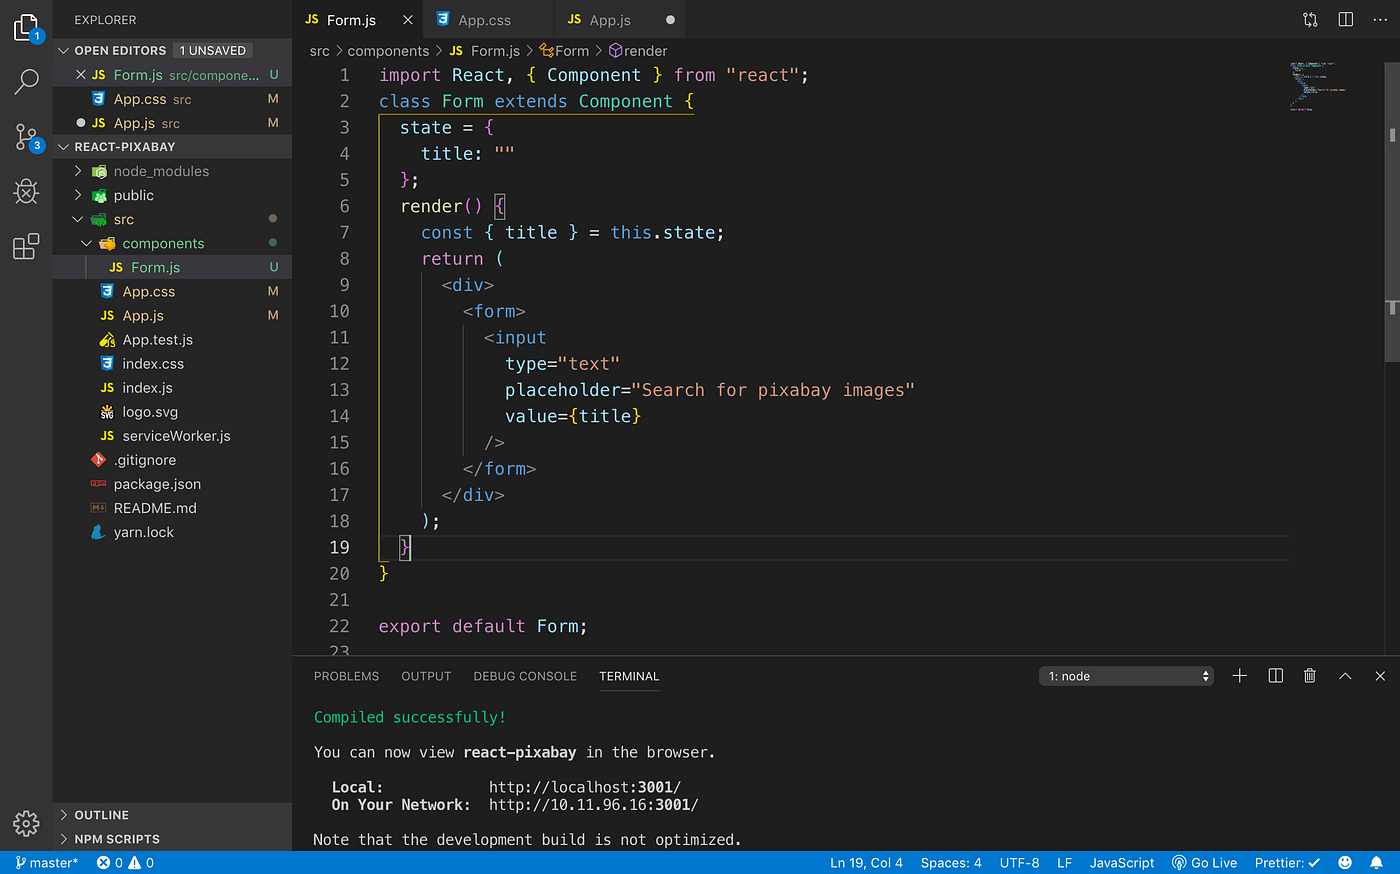Maximize the panel with the chevron-up toggle
1400x874 pixels.
pyautogui.click(x=1344, y=675)
